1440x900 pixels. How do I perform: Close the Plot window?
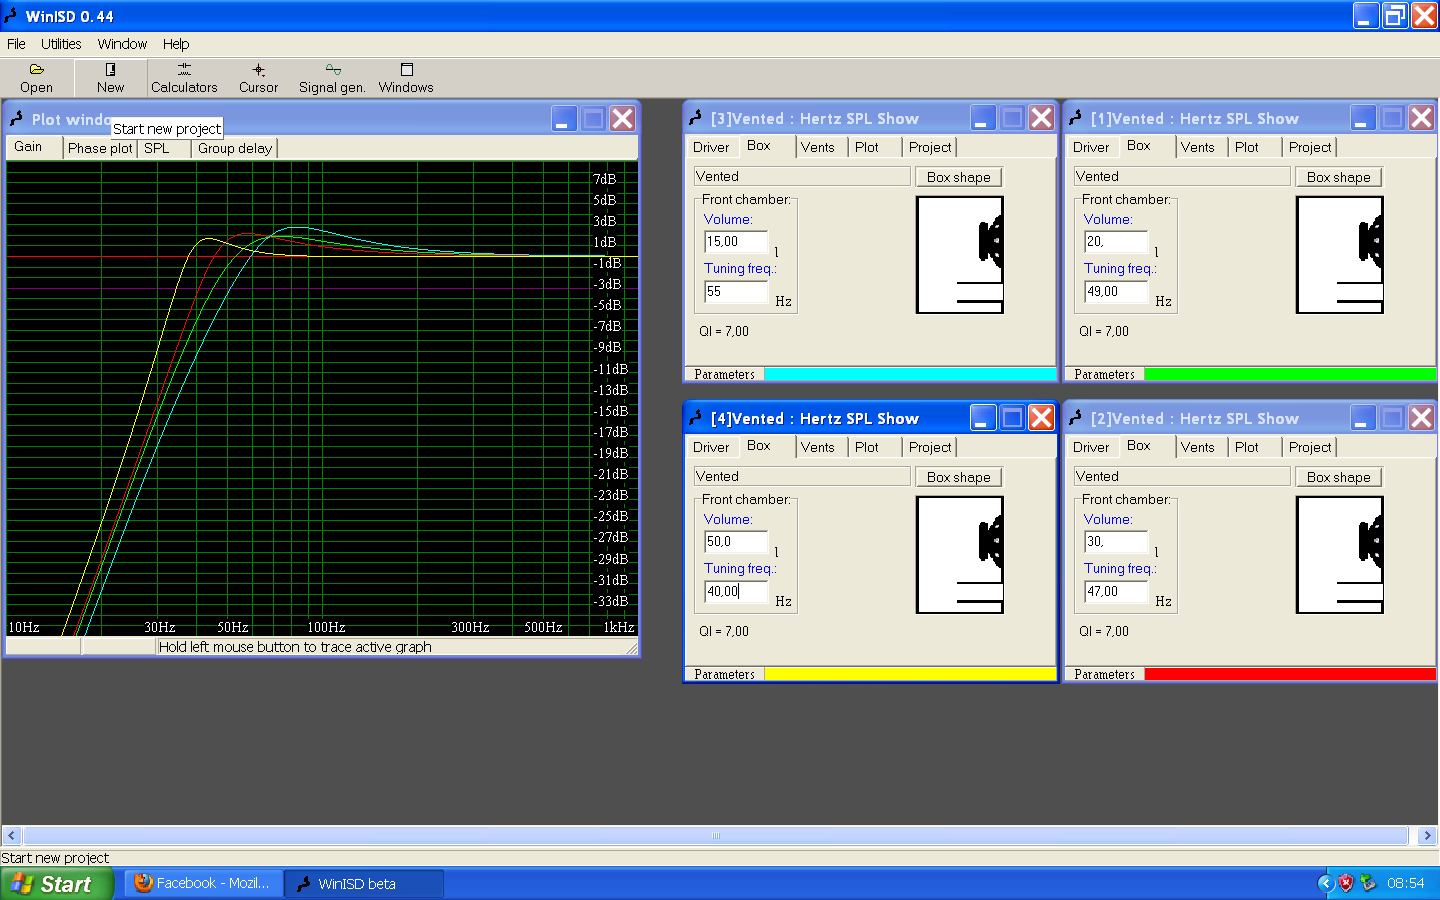coord(622,119)
